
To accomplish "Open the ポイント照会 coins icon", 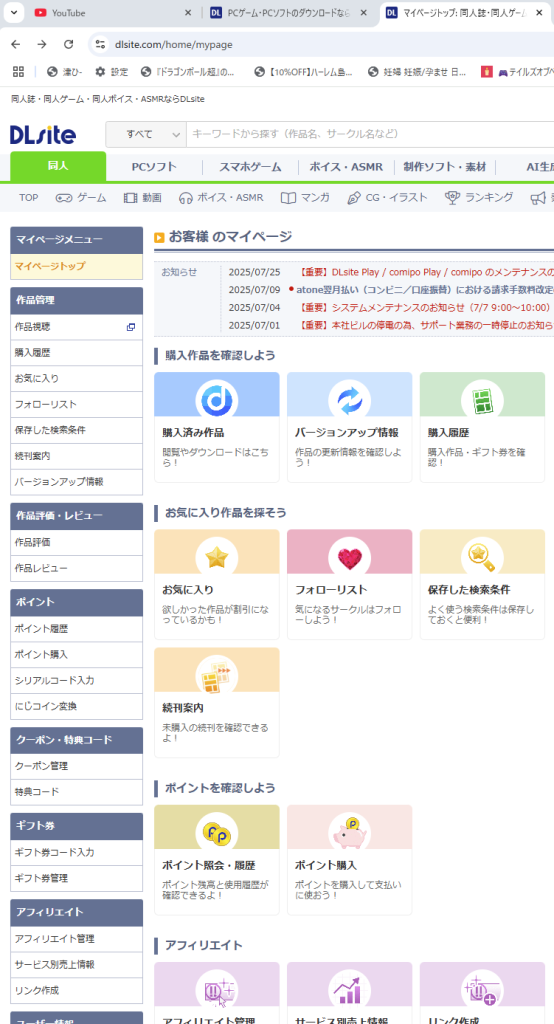I will 216,833.
